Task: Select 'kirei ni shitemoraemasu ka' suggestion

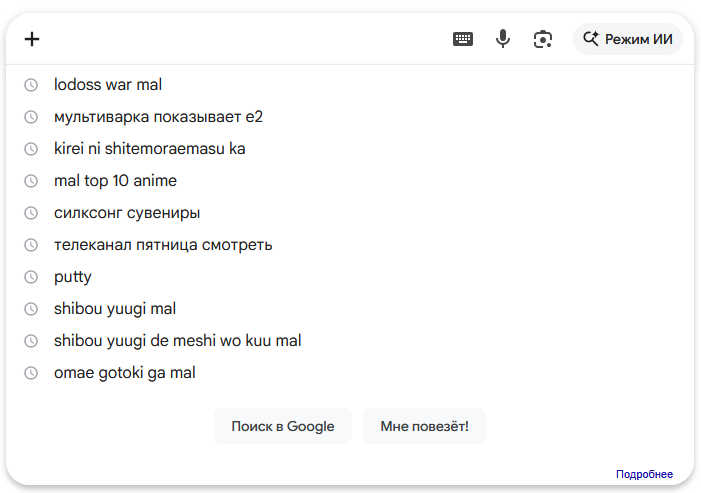Action: (149, 149)
